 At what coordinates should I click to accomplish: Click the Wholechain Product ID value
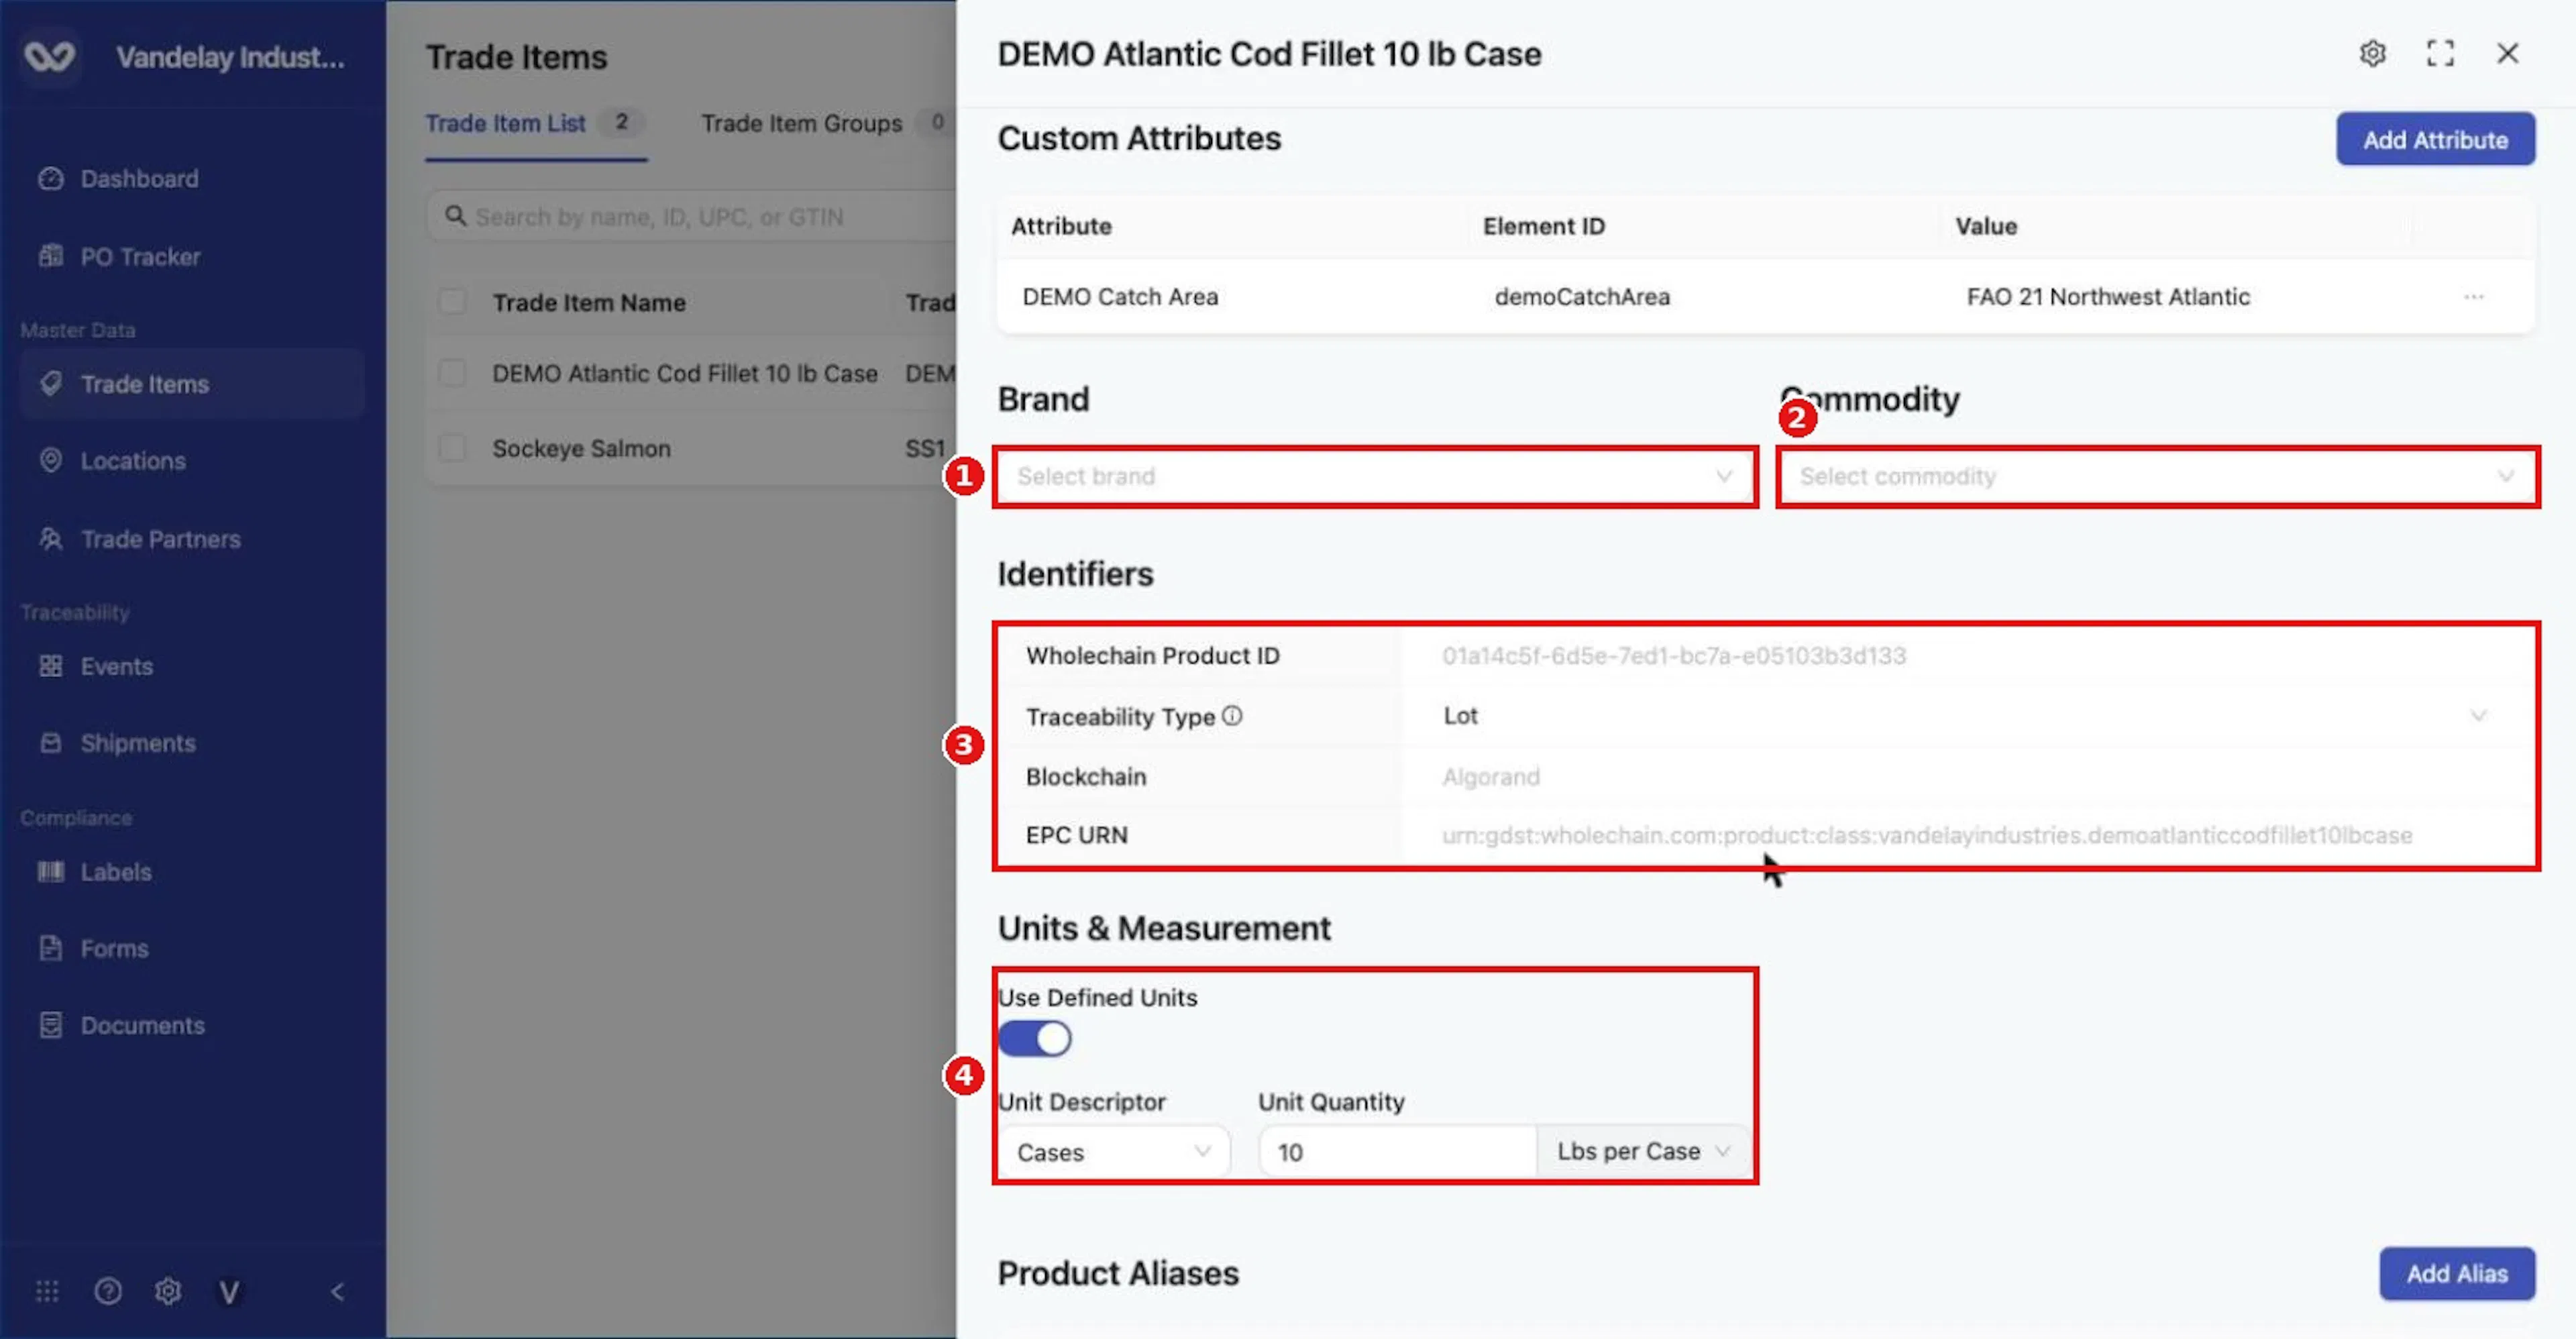pyautogui.click(x=1674, y=656)
